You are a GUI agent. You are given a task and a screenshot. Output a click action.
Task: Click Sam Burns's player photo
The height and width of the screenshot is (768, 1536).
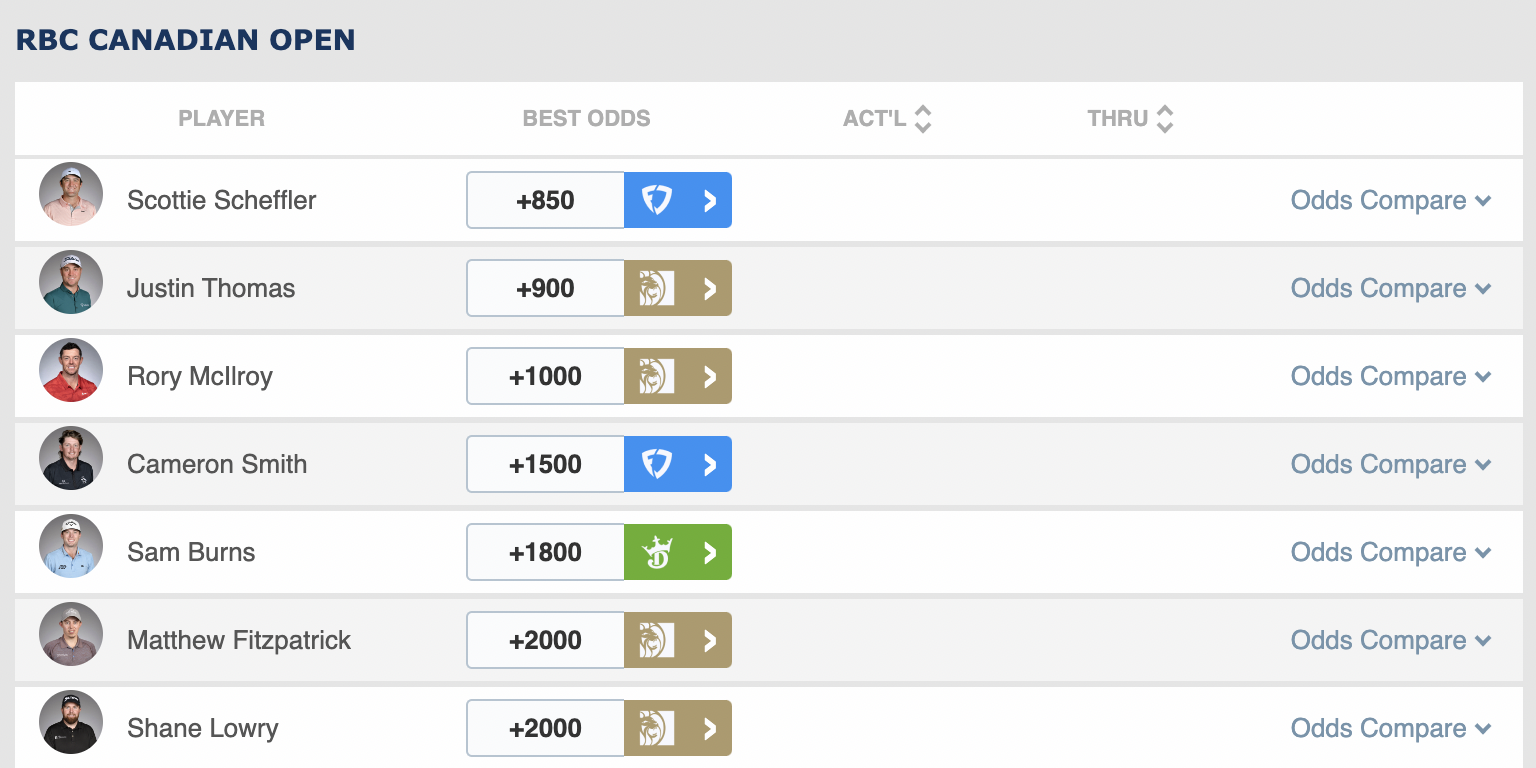point(71,546)
